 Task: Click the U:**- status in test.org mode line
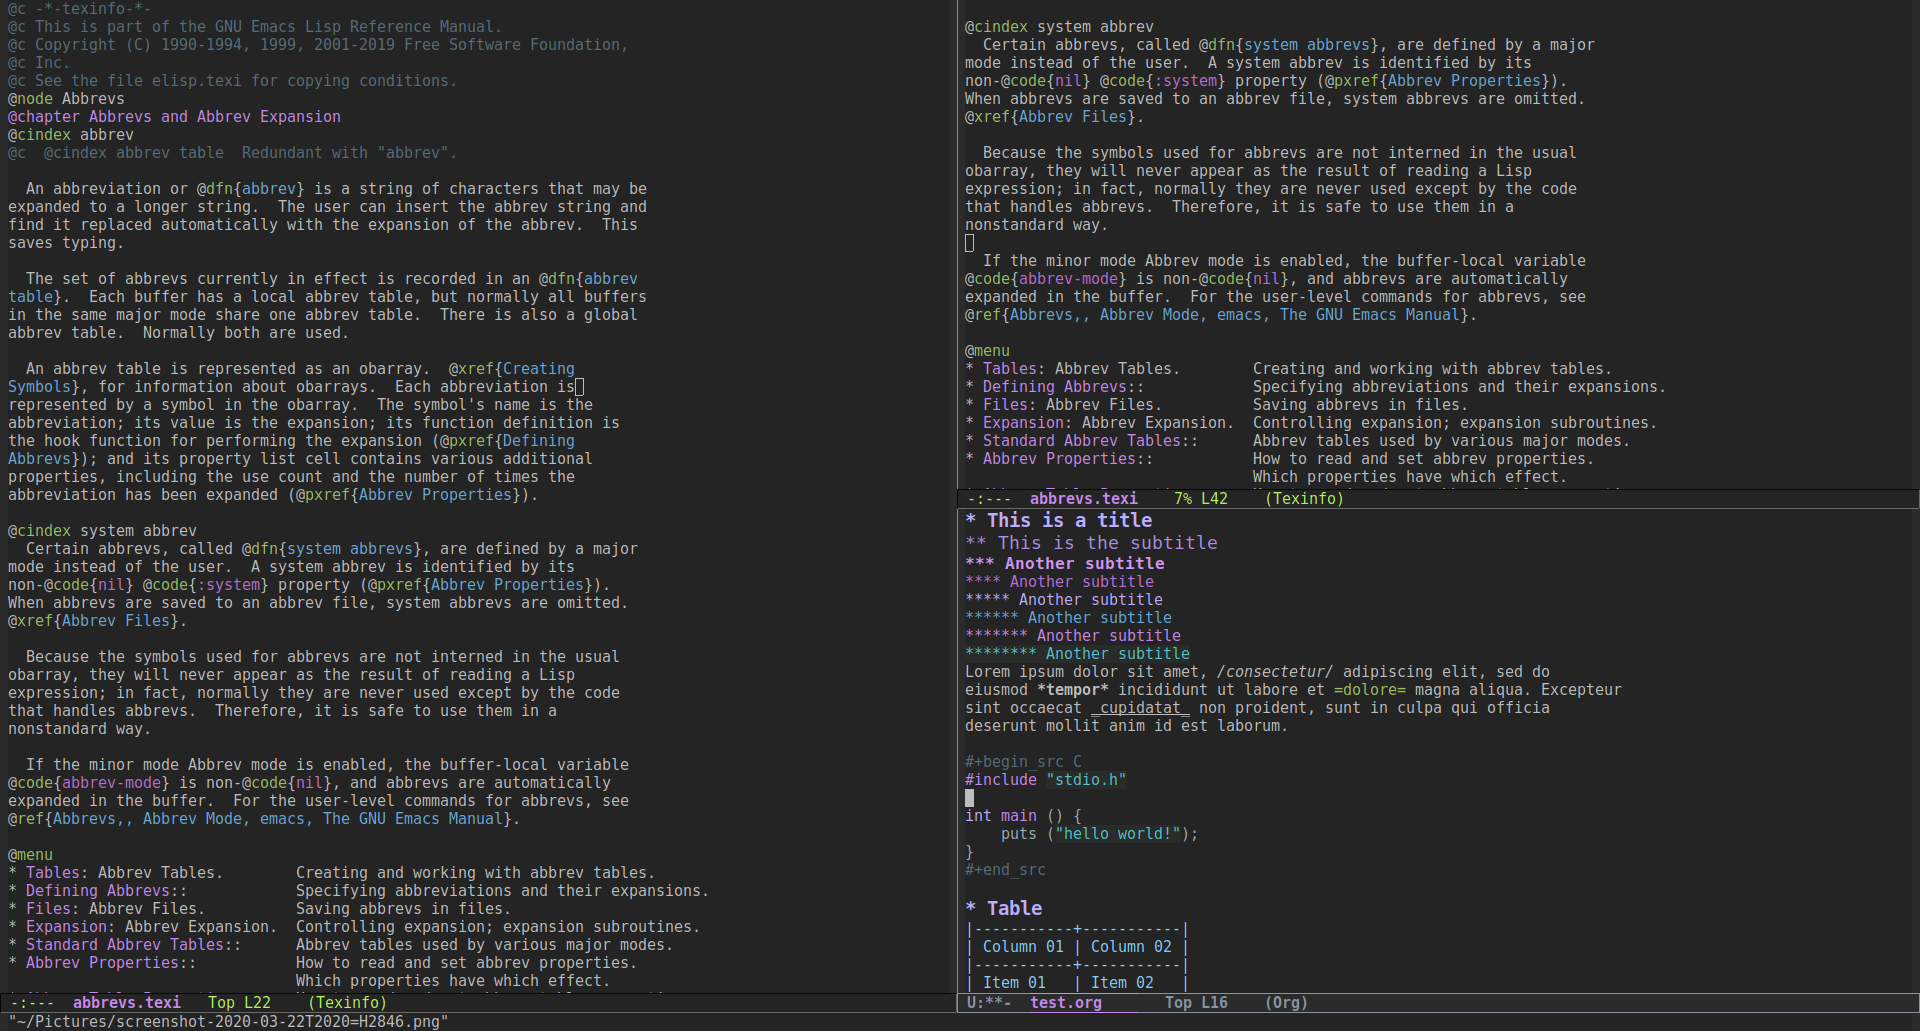[989, 1002]
